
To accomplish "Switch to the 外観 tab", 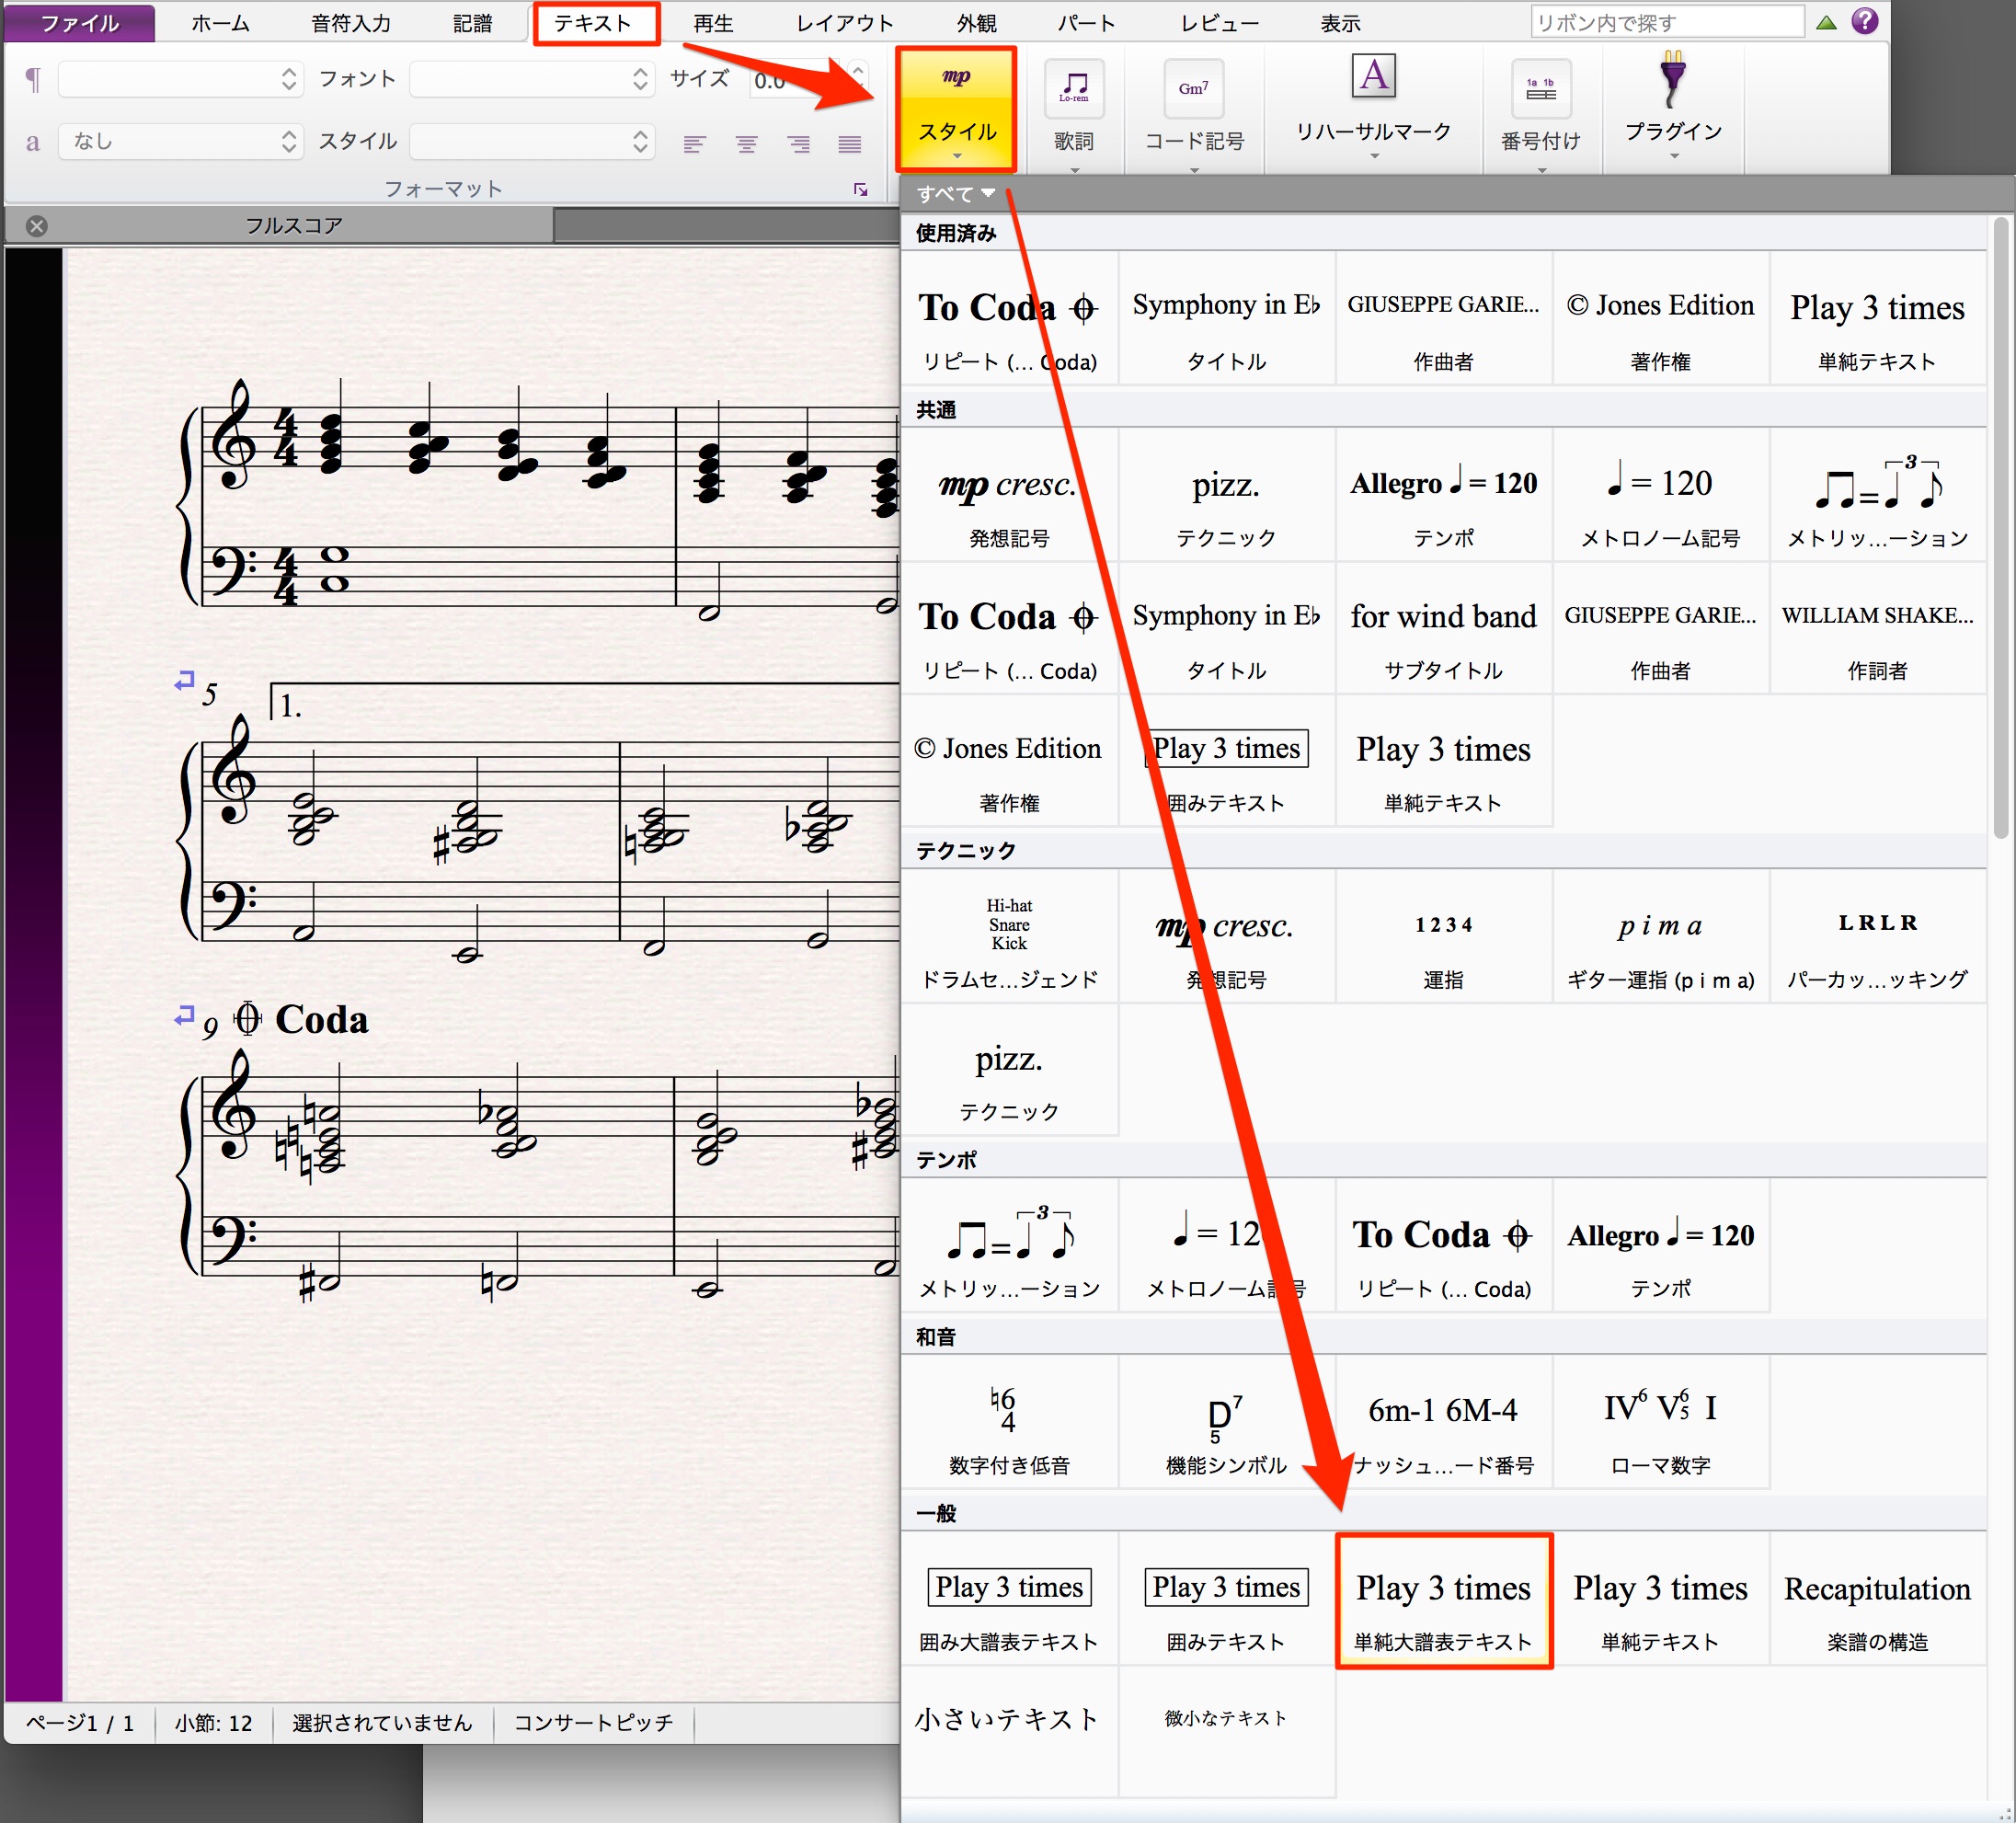I will [x=976, y=23].
